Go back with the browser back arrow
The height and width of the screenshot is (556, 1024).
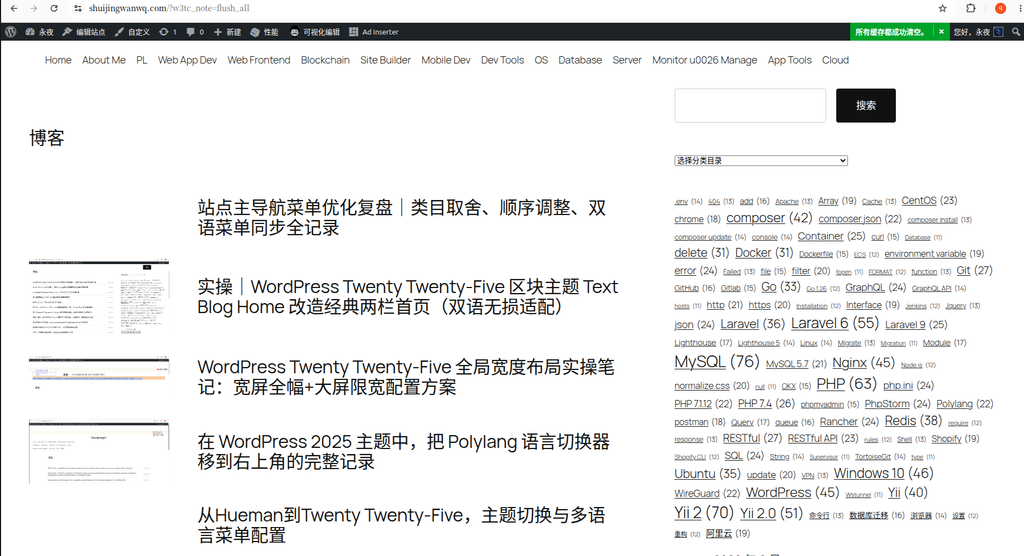click(x=14, y=8)
